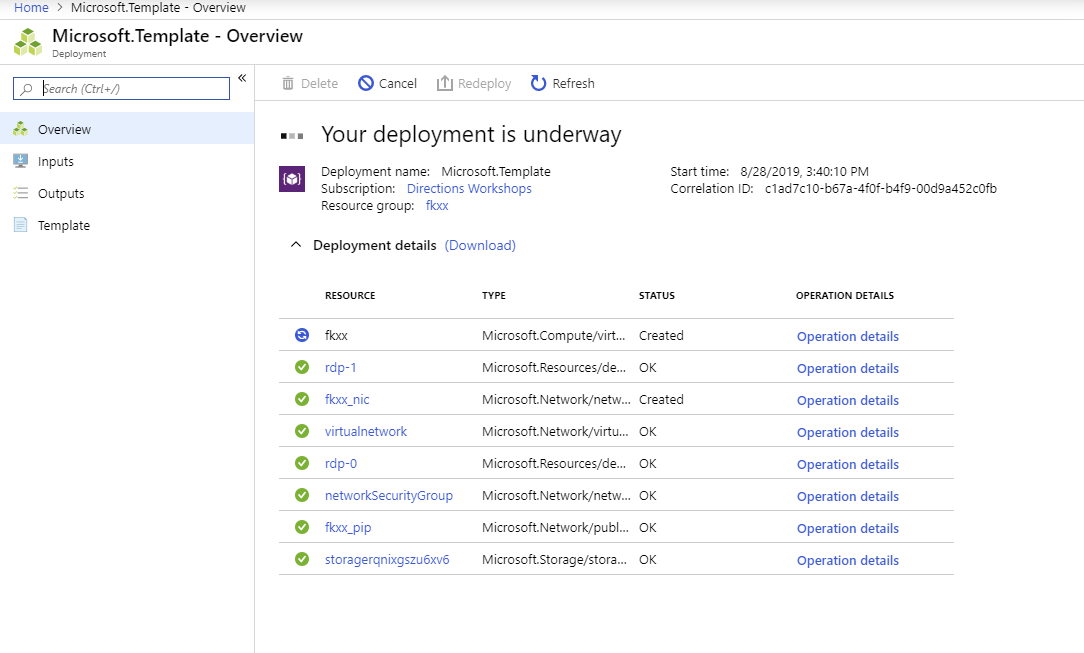Image resolution: width=1084 pixels, height=653 pixels.
Task: Open the Overview menu item
Action: (x=127, y=129)
